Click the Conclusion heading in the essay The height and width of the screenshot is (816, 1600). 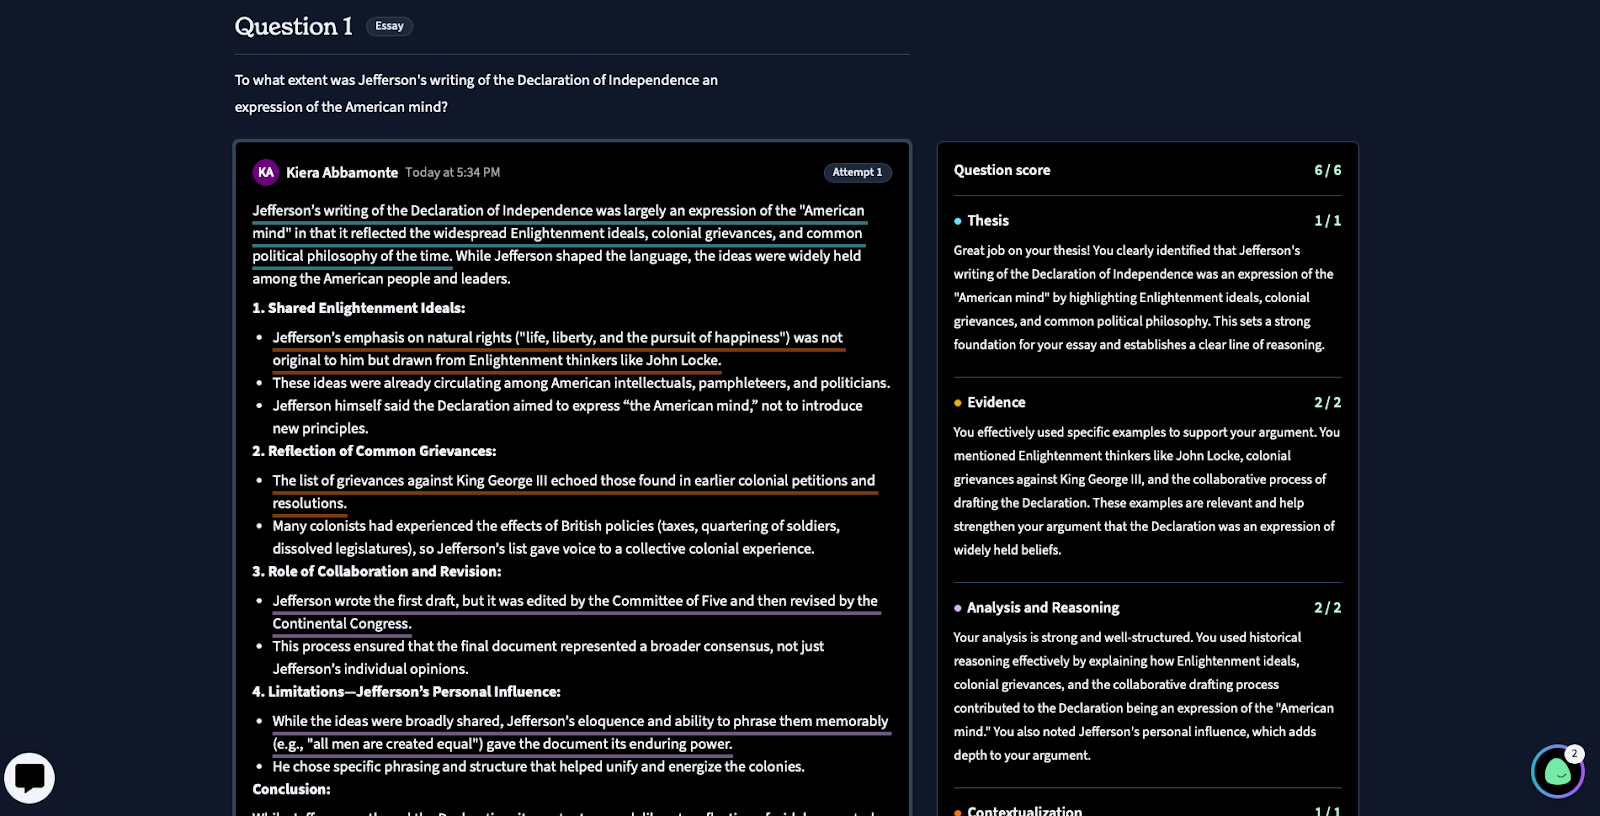291,789
